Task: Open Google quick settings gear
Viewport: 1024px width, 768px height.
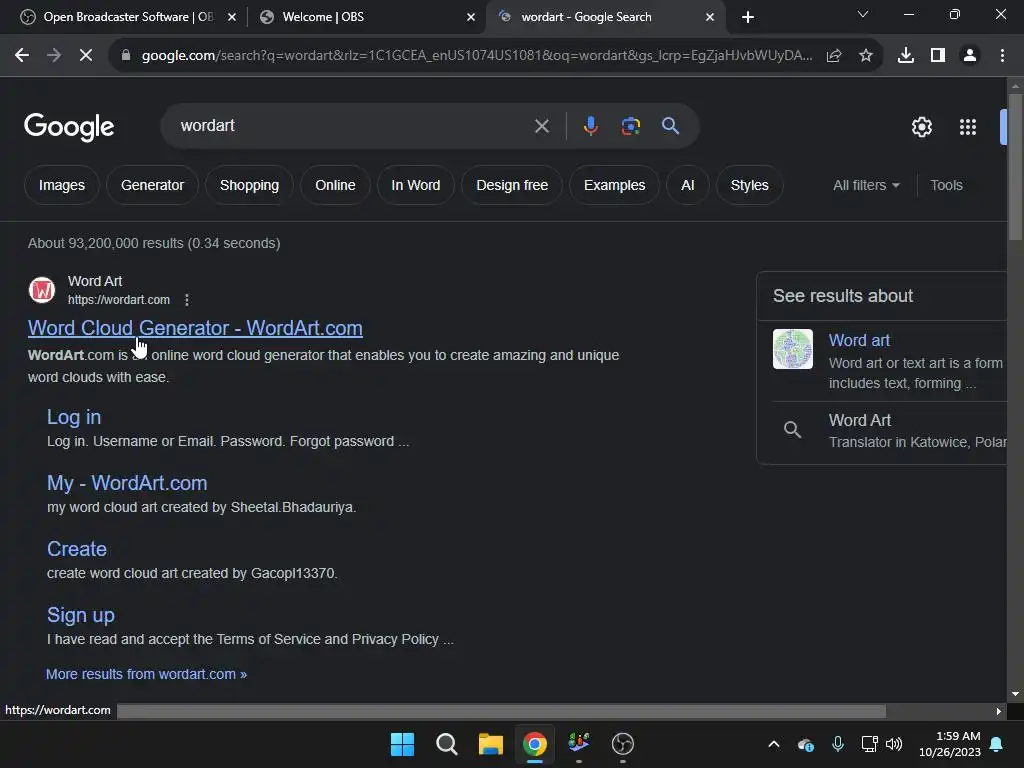Action: tap(921, 127)
